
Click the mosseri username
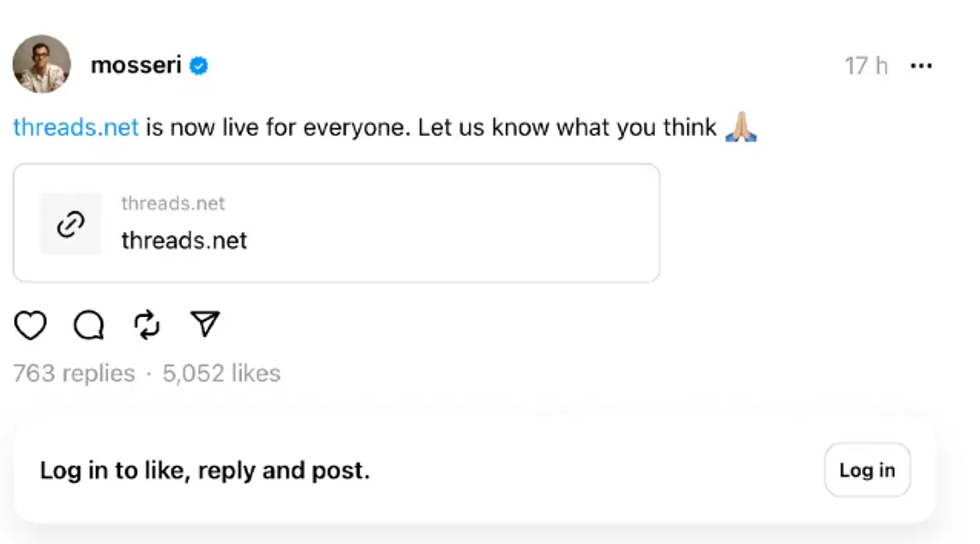pos(136,66)
